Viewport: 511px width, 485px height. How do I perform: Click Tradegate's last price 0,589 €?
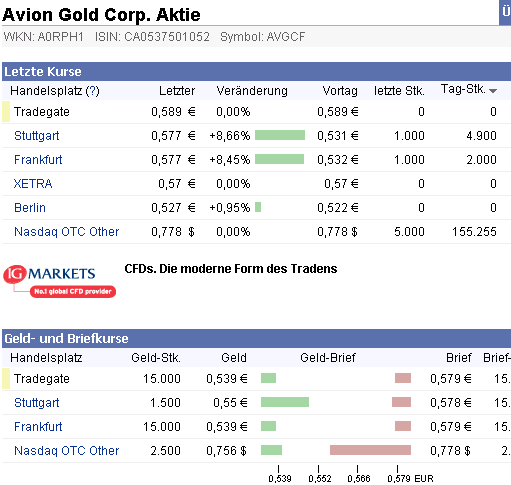tap(173, 112)
